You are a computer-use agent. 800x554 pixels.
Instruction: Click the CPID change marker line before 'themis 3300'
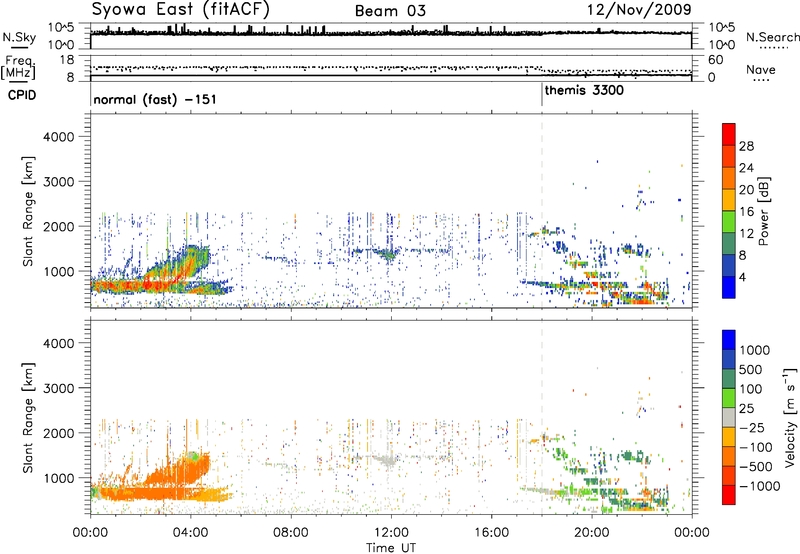click(542, 95)
